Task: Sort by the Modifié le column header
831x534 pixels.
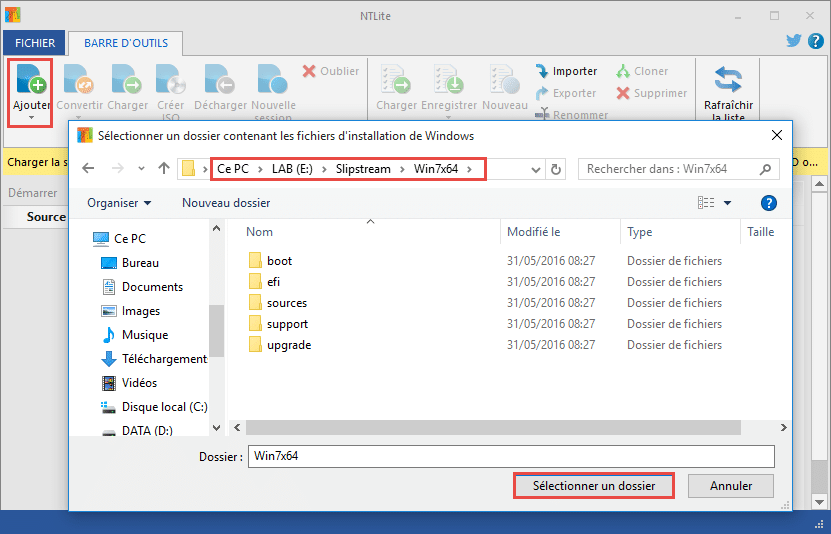Action: [533, 232]
